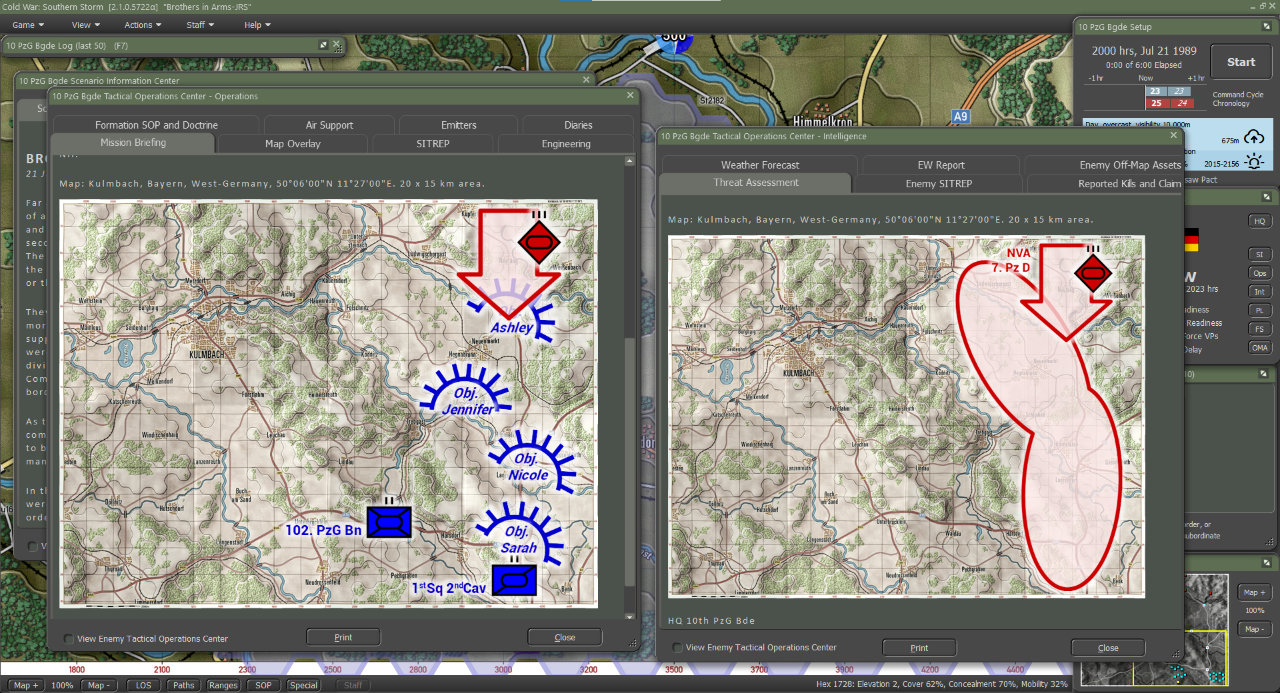1280x693 pixels.
Task: Select the Weather Forecast tab
Action: (x=760, y=165)
